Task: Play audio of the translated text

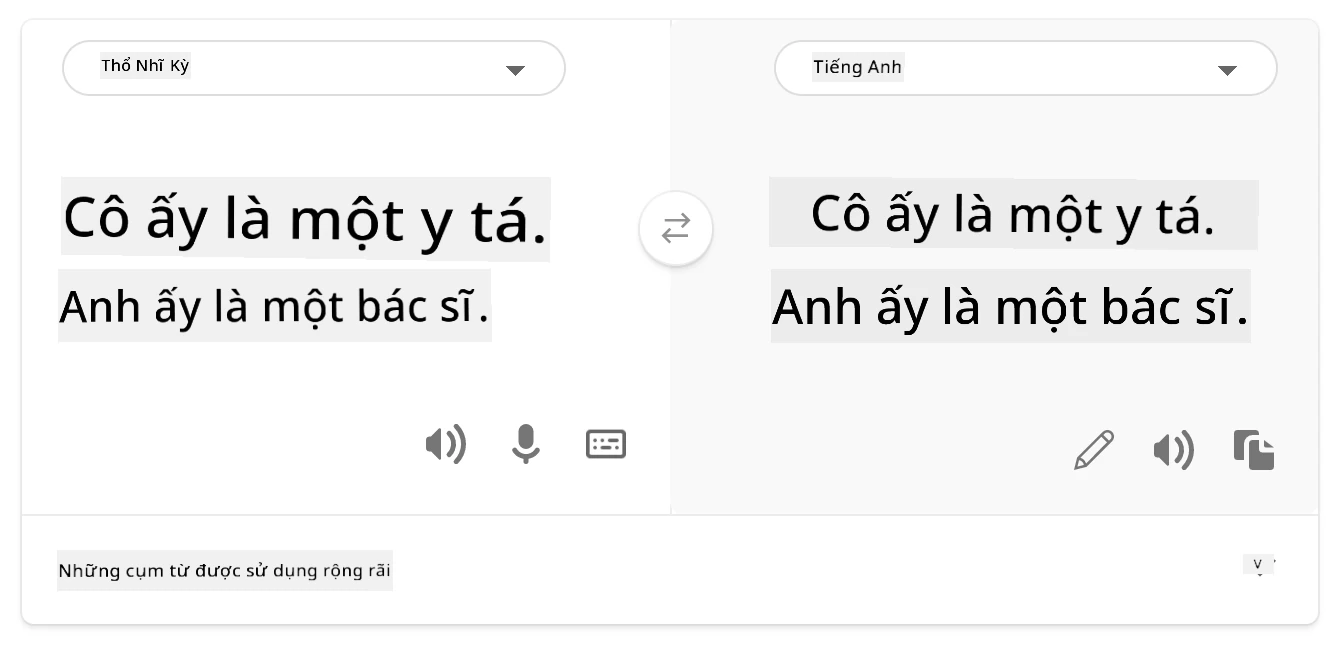Action: click(1174, 451)
